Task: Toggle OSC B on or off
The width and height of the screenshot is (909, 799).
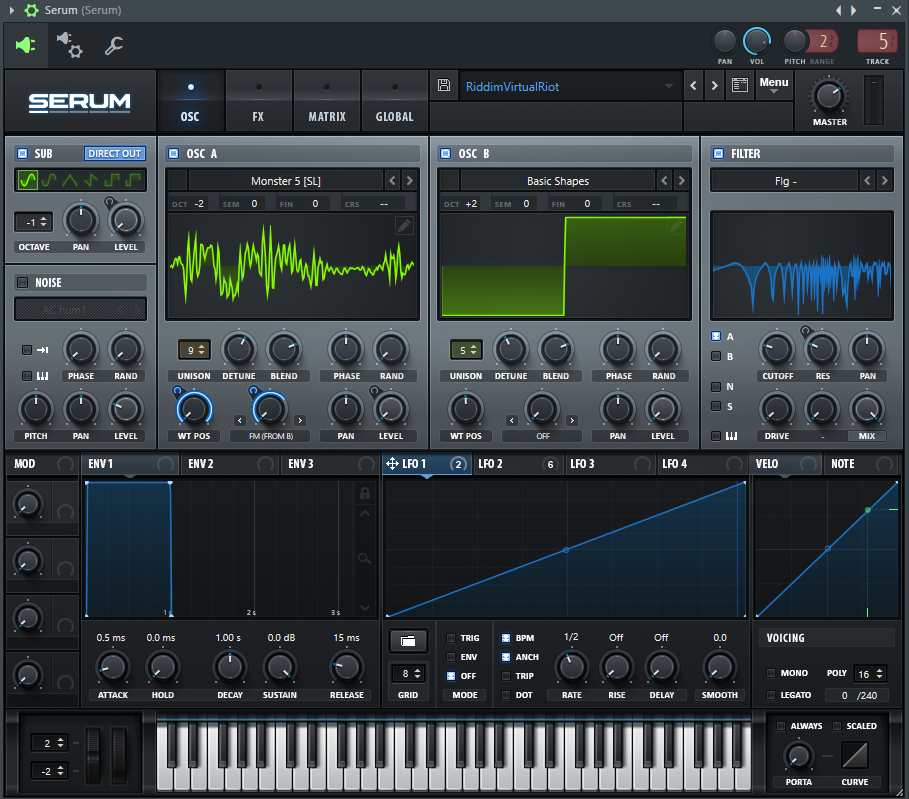Action: click(x=445, y=154)
